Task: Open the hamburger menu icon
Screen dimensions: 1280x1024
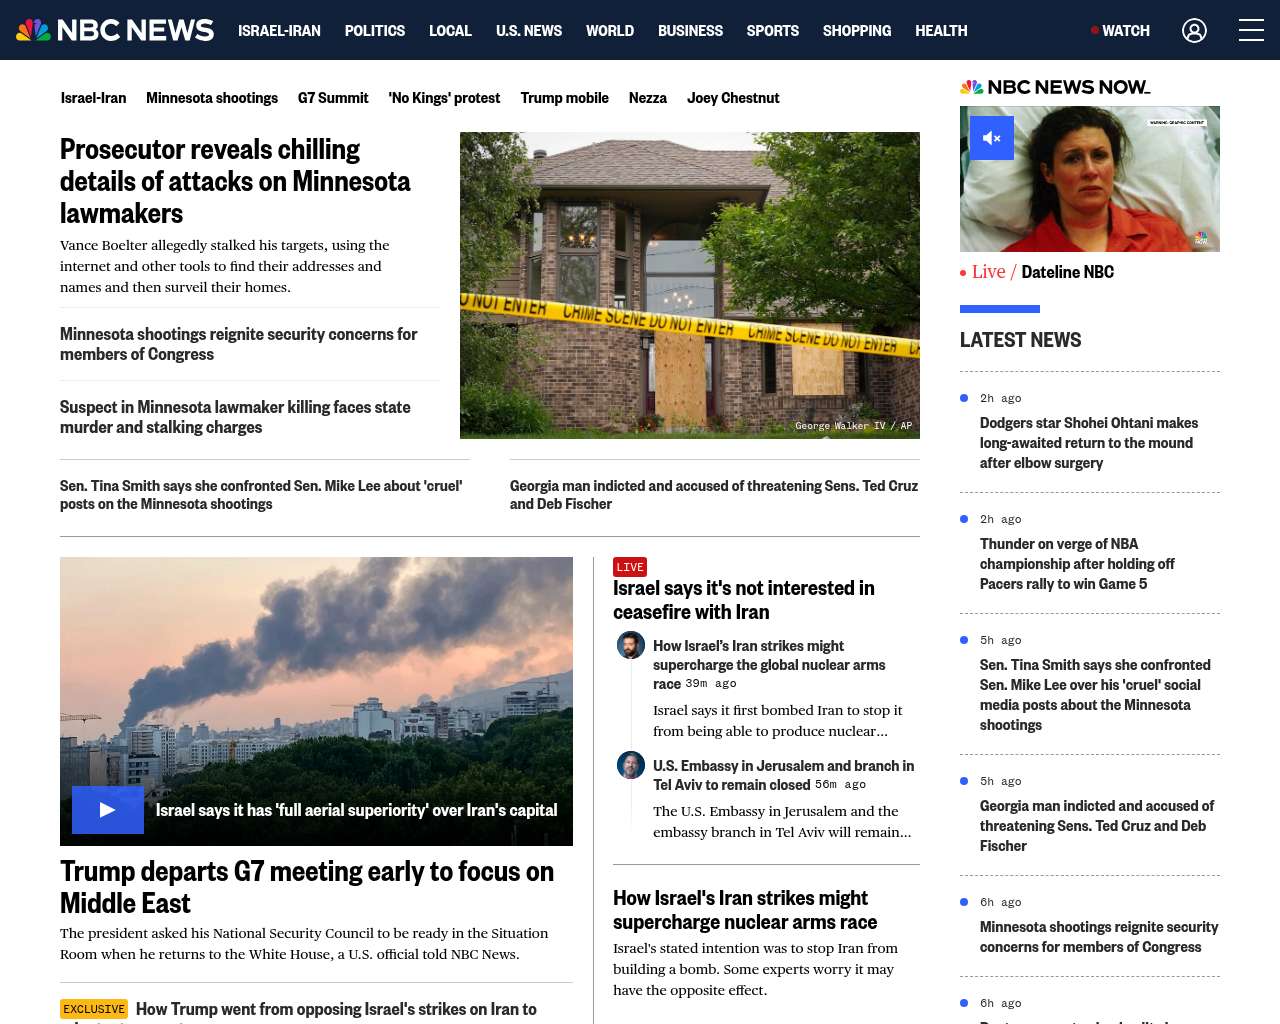Action: point(1251,30)
